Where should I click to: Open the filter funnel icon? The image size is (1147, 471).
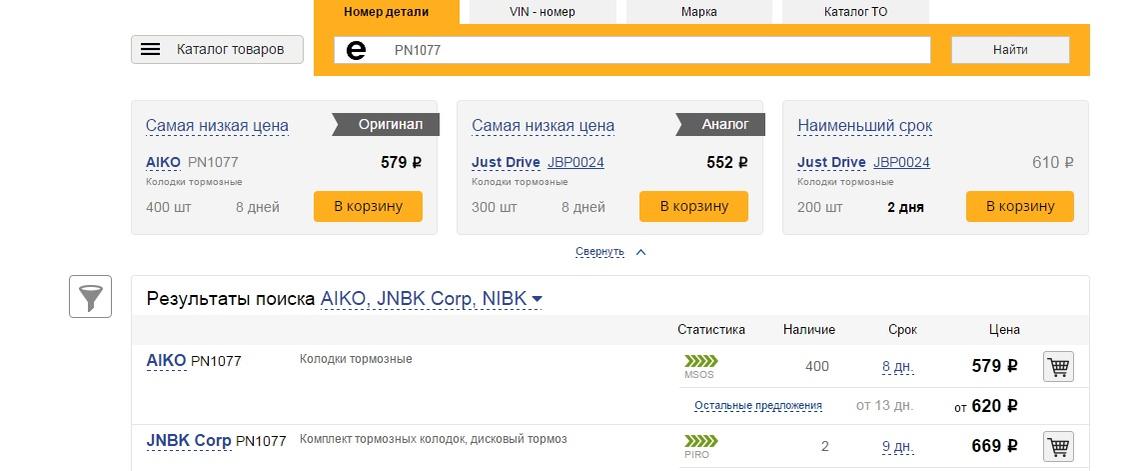tap(91, 296)
